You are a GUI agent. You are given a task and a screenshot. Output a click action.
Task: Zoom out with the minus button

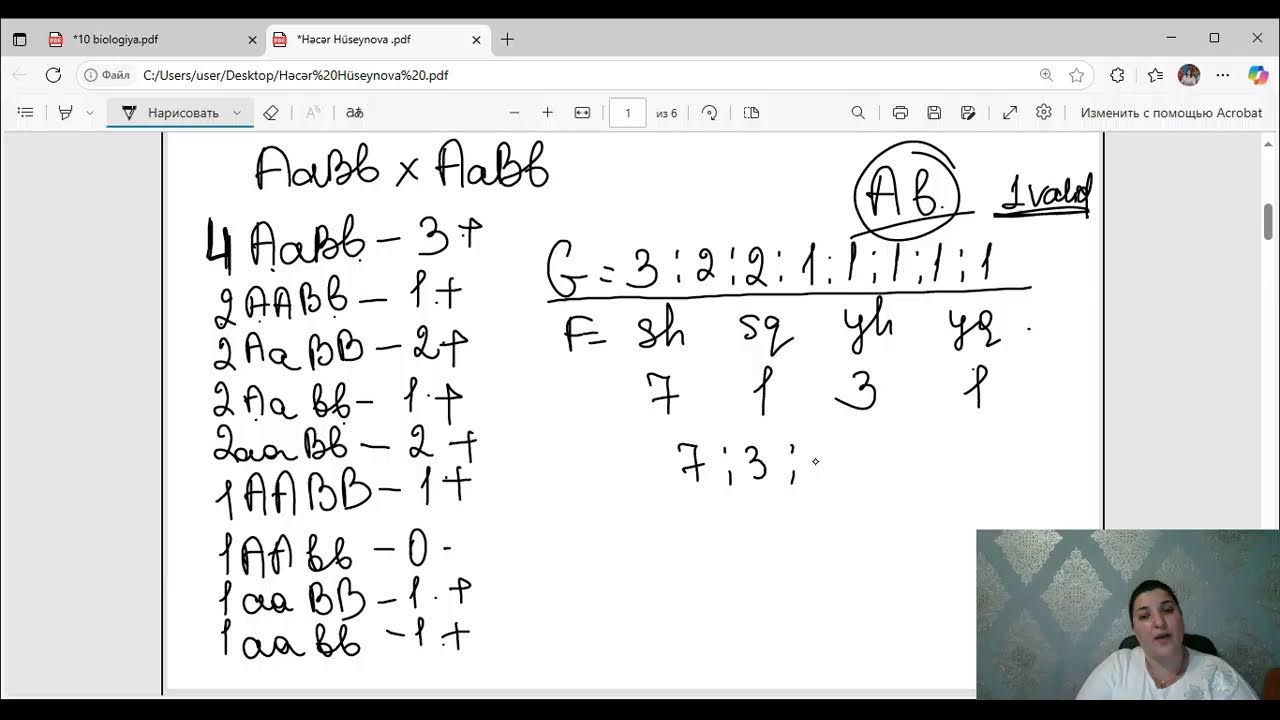[x=514, y=113]
